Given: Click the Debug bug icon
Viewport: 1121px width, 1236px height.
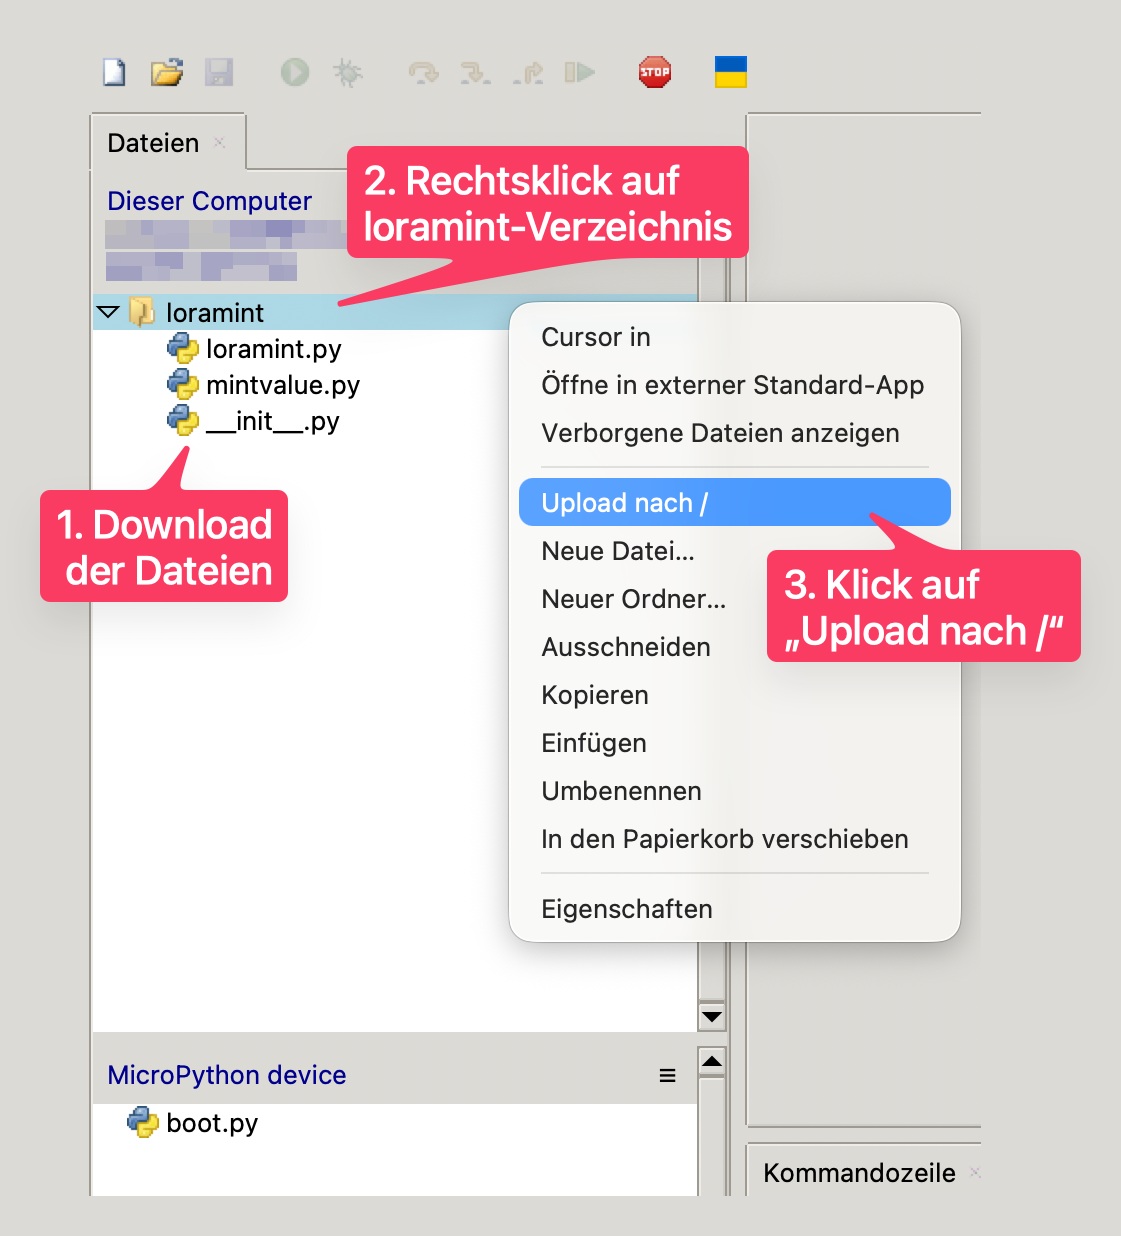Looking at the screenshot, I should point(347,72).
